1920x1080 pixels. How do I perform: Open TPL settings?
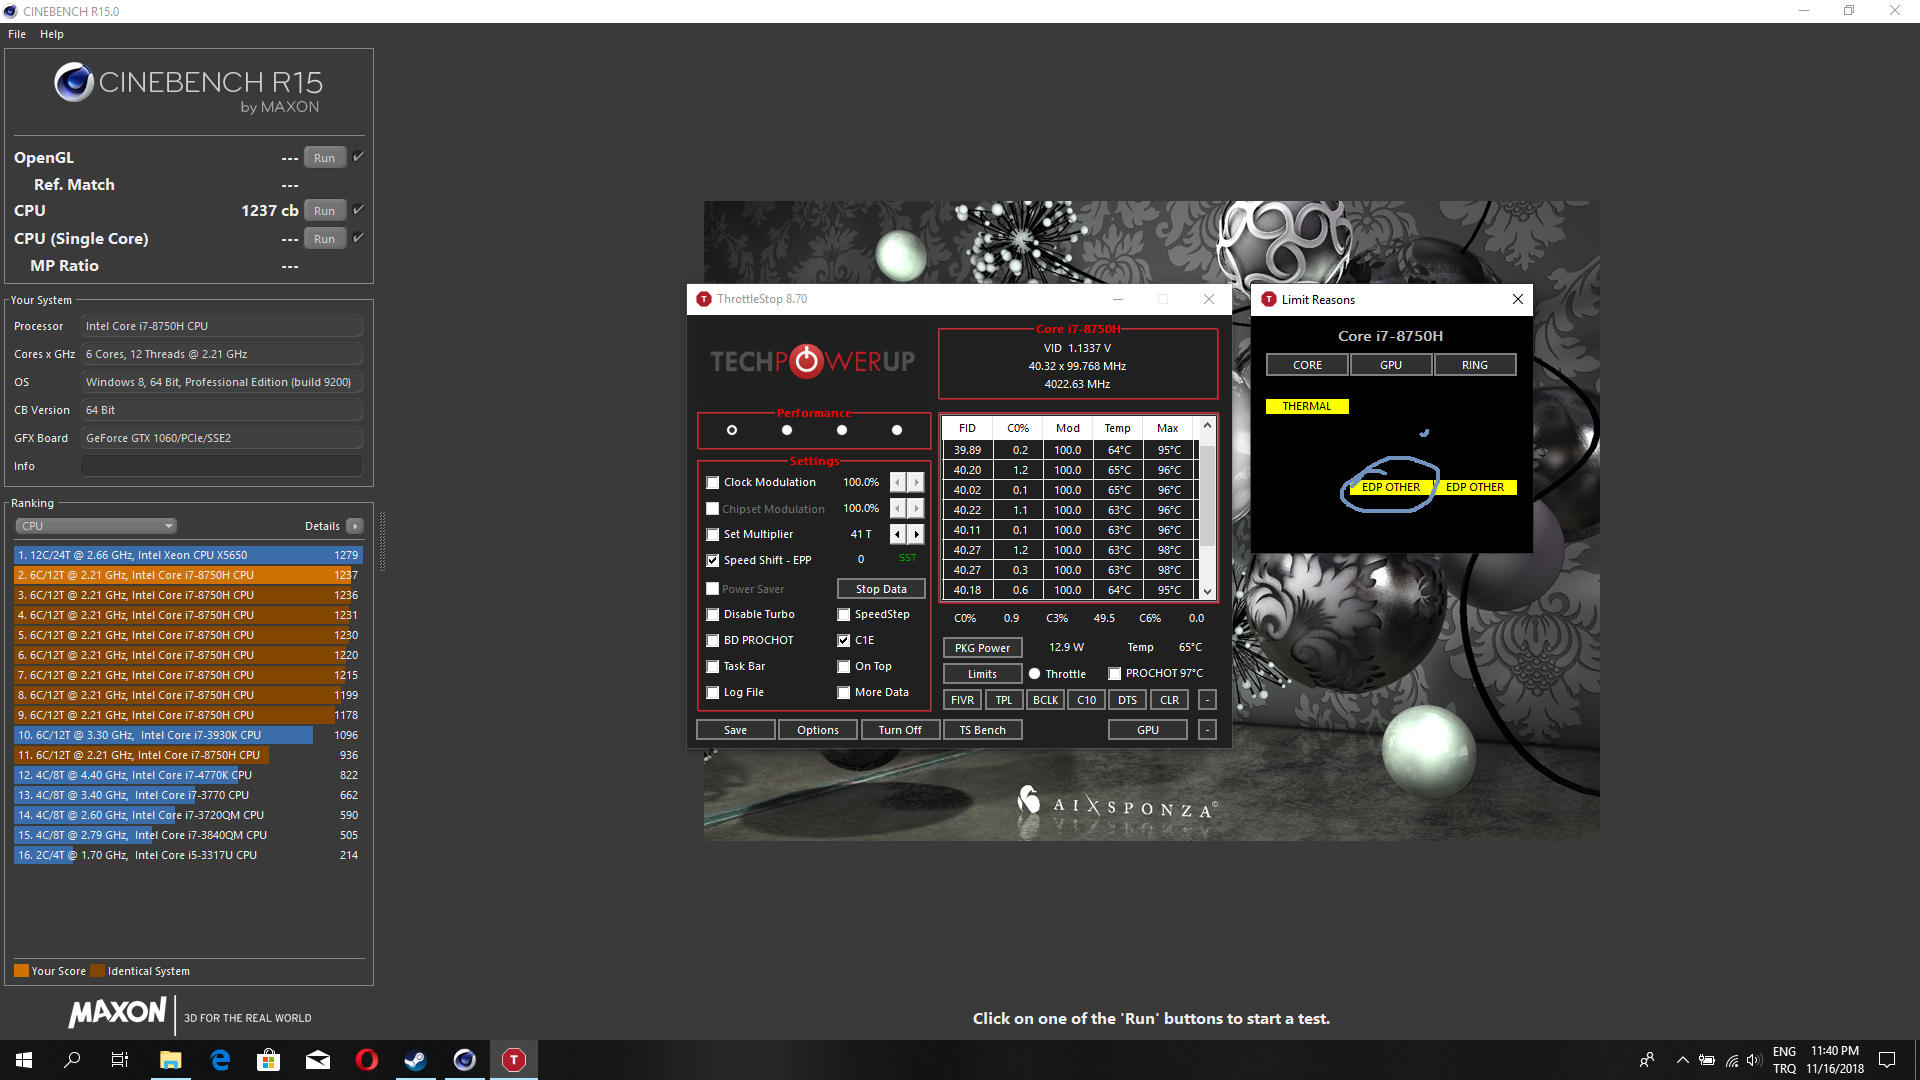pyautogui.click(x=1004, y=700)
